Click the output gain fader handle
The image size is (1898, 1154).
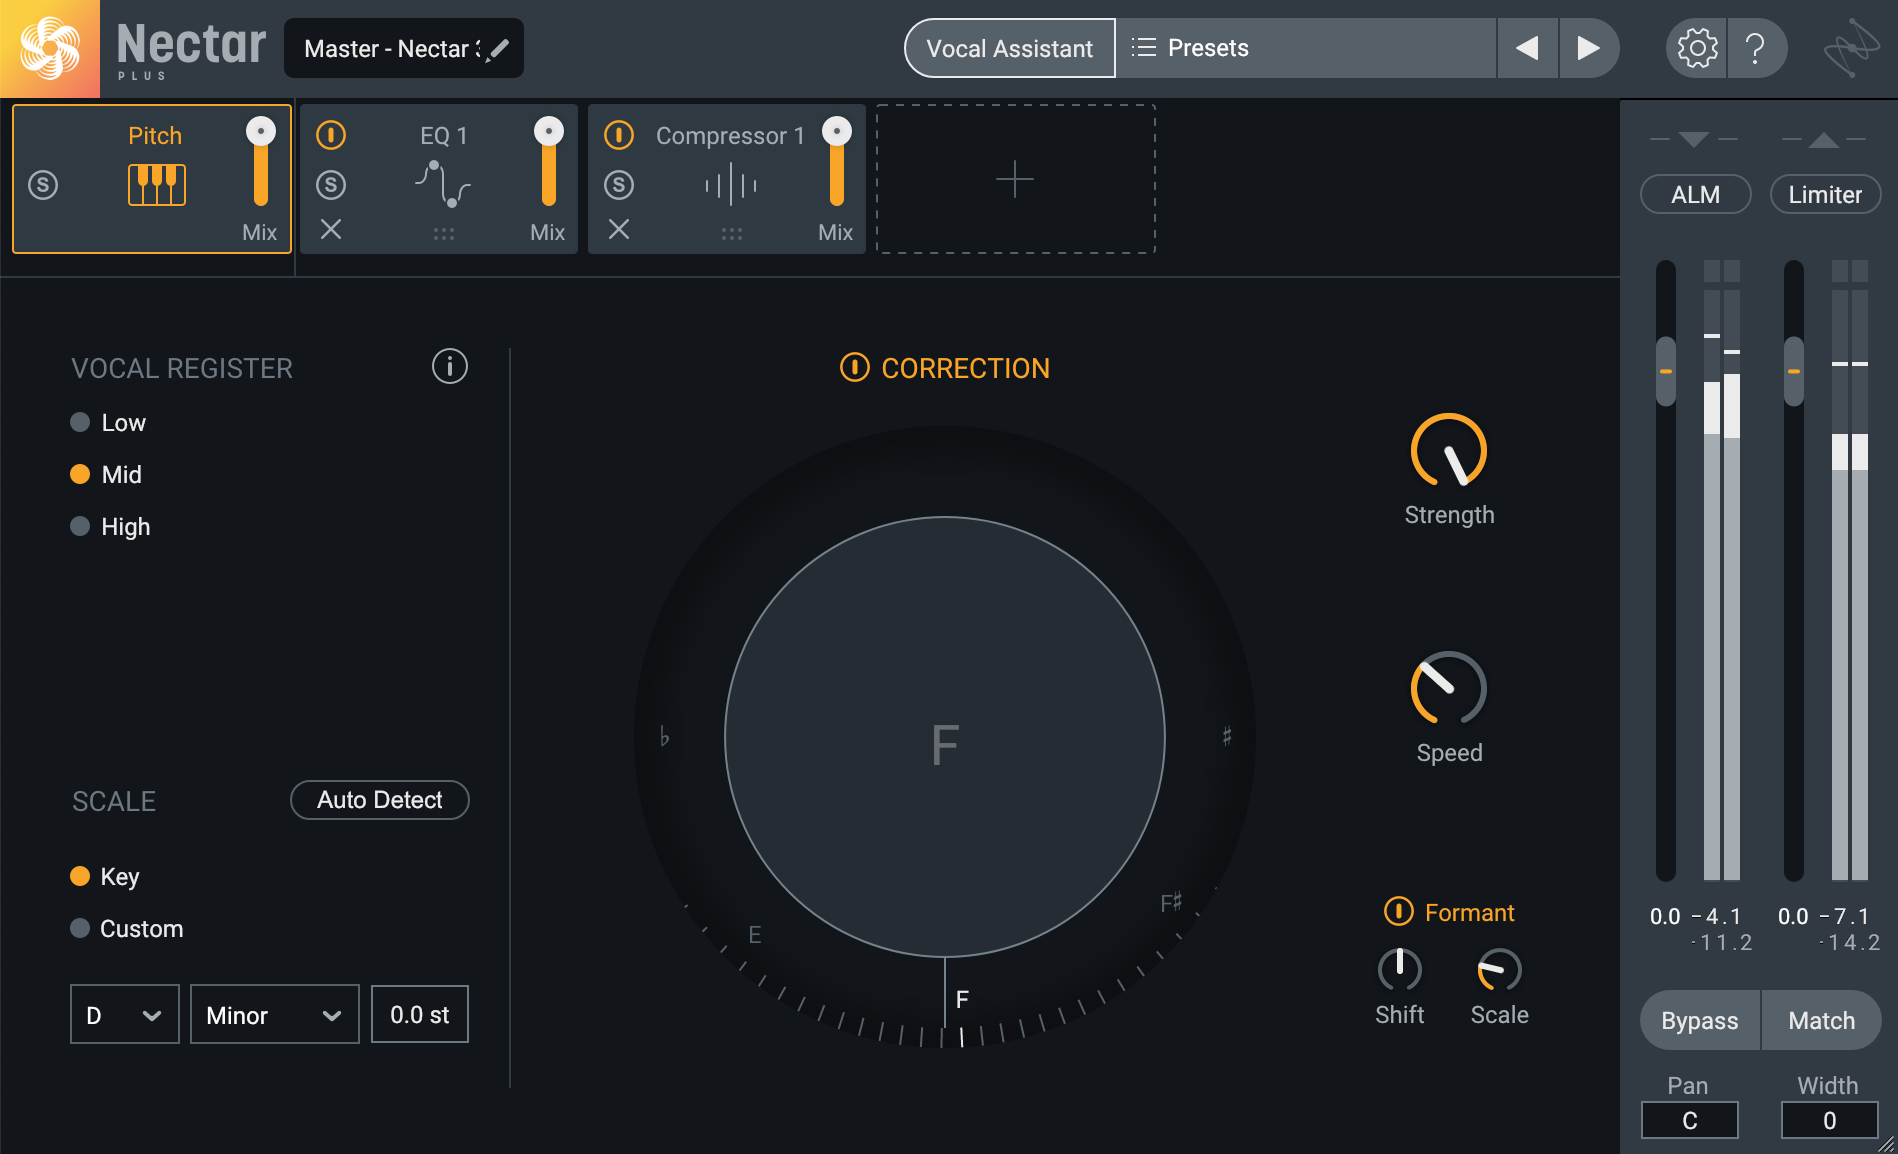tap(1794, 371)
